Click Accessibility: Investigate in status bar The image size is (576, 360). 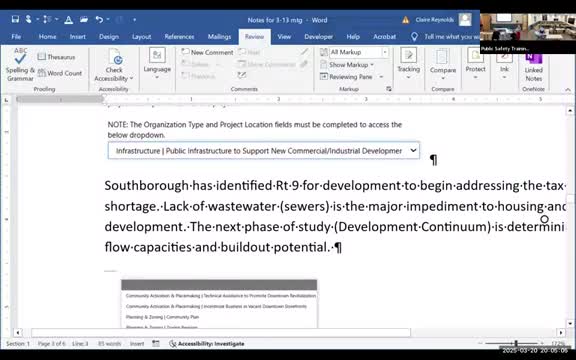tap(207, 344)
